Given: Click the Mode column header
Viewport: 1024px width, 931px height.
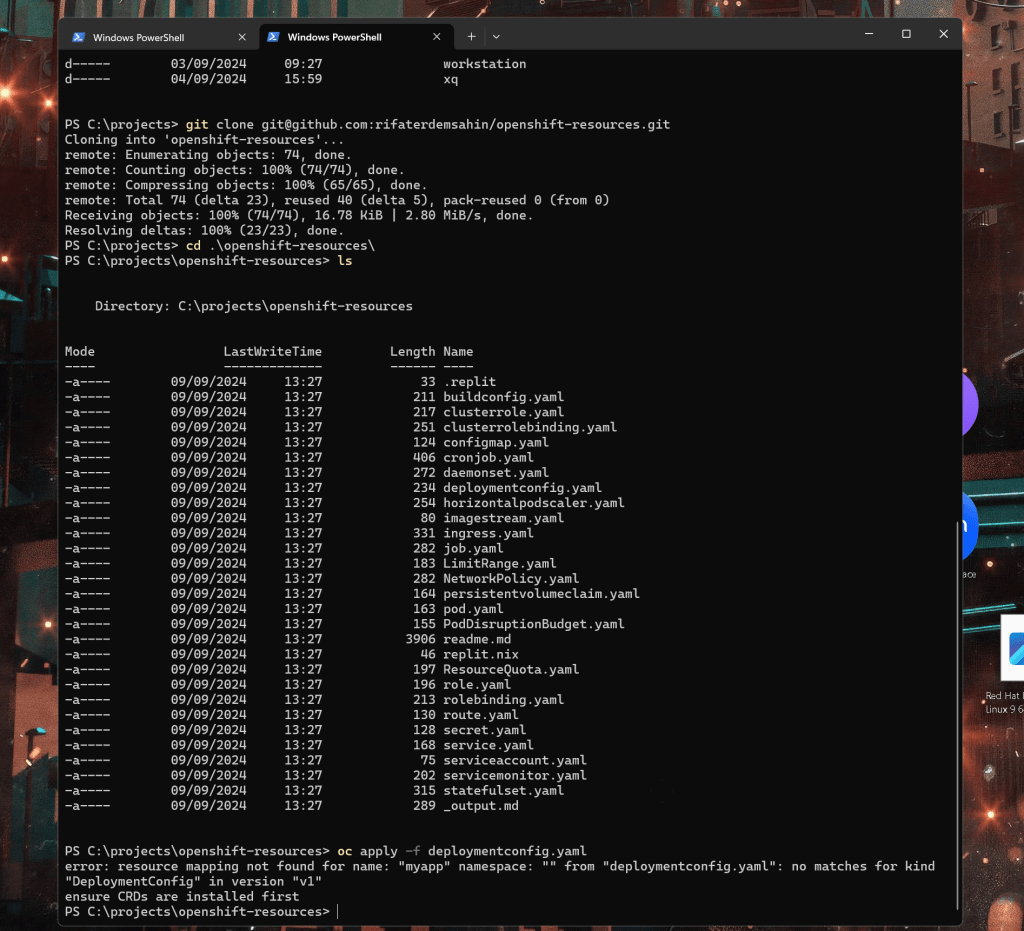Looking at the screenshot, I should 80,351.
